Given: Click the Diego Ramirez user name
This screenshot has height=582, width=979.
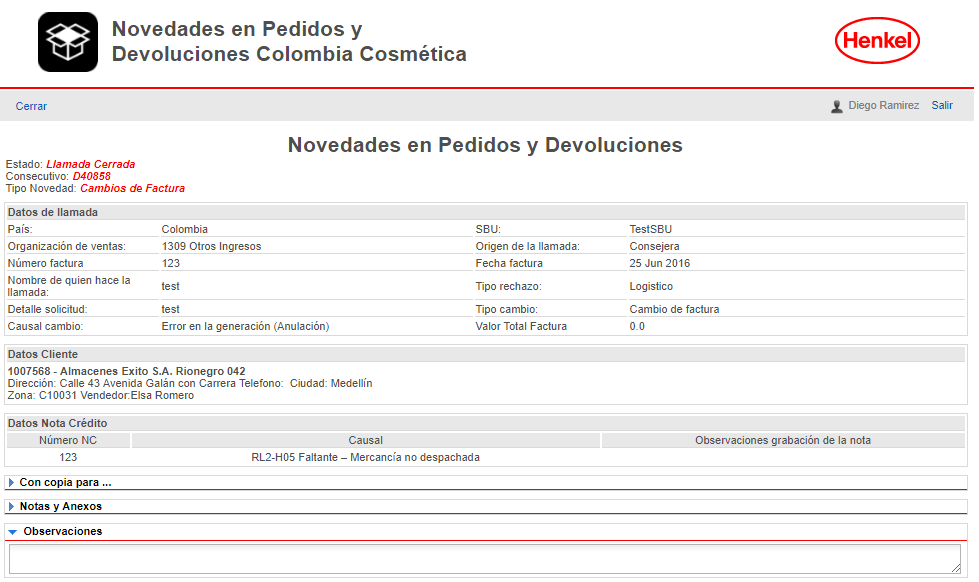Looking at the screenshot, I should point(883,105).
